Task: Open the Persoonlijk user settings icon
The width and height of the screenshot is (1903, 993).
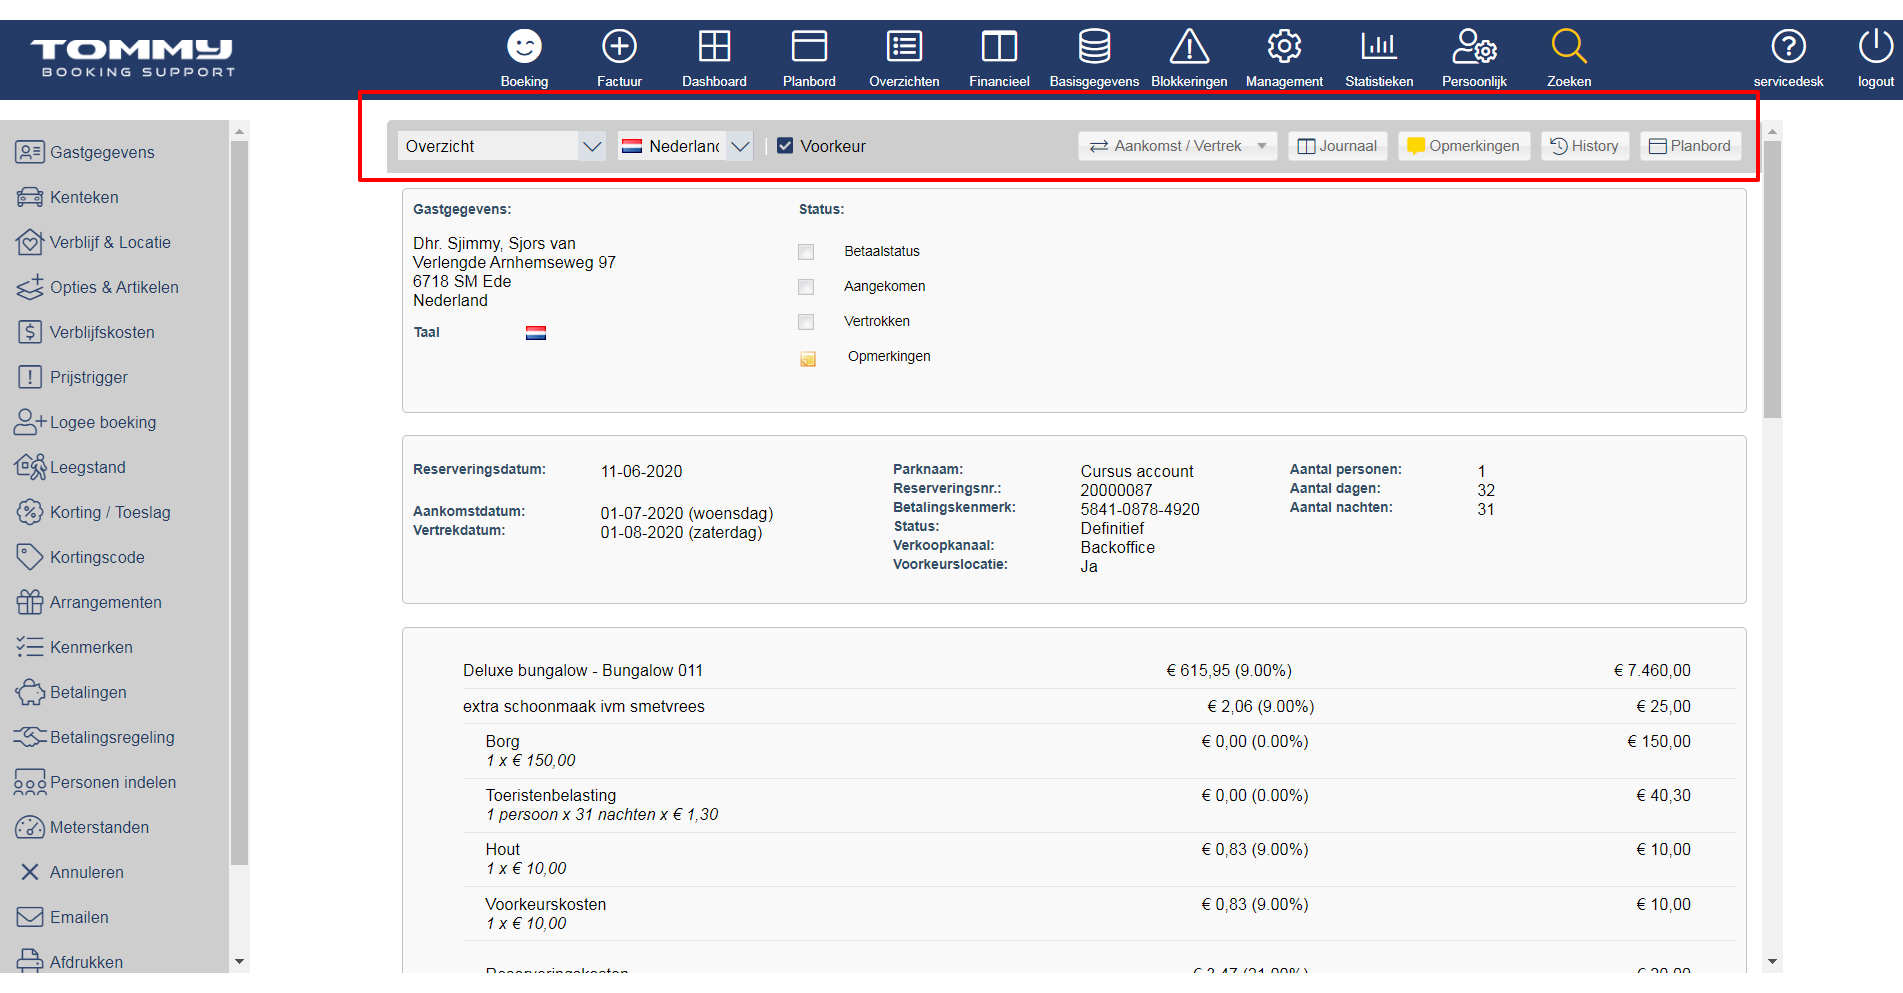Action: (1474, 47)
